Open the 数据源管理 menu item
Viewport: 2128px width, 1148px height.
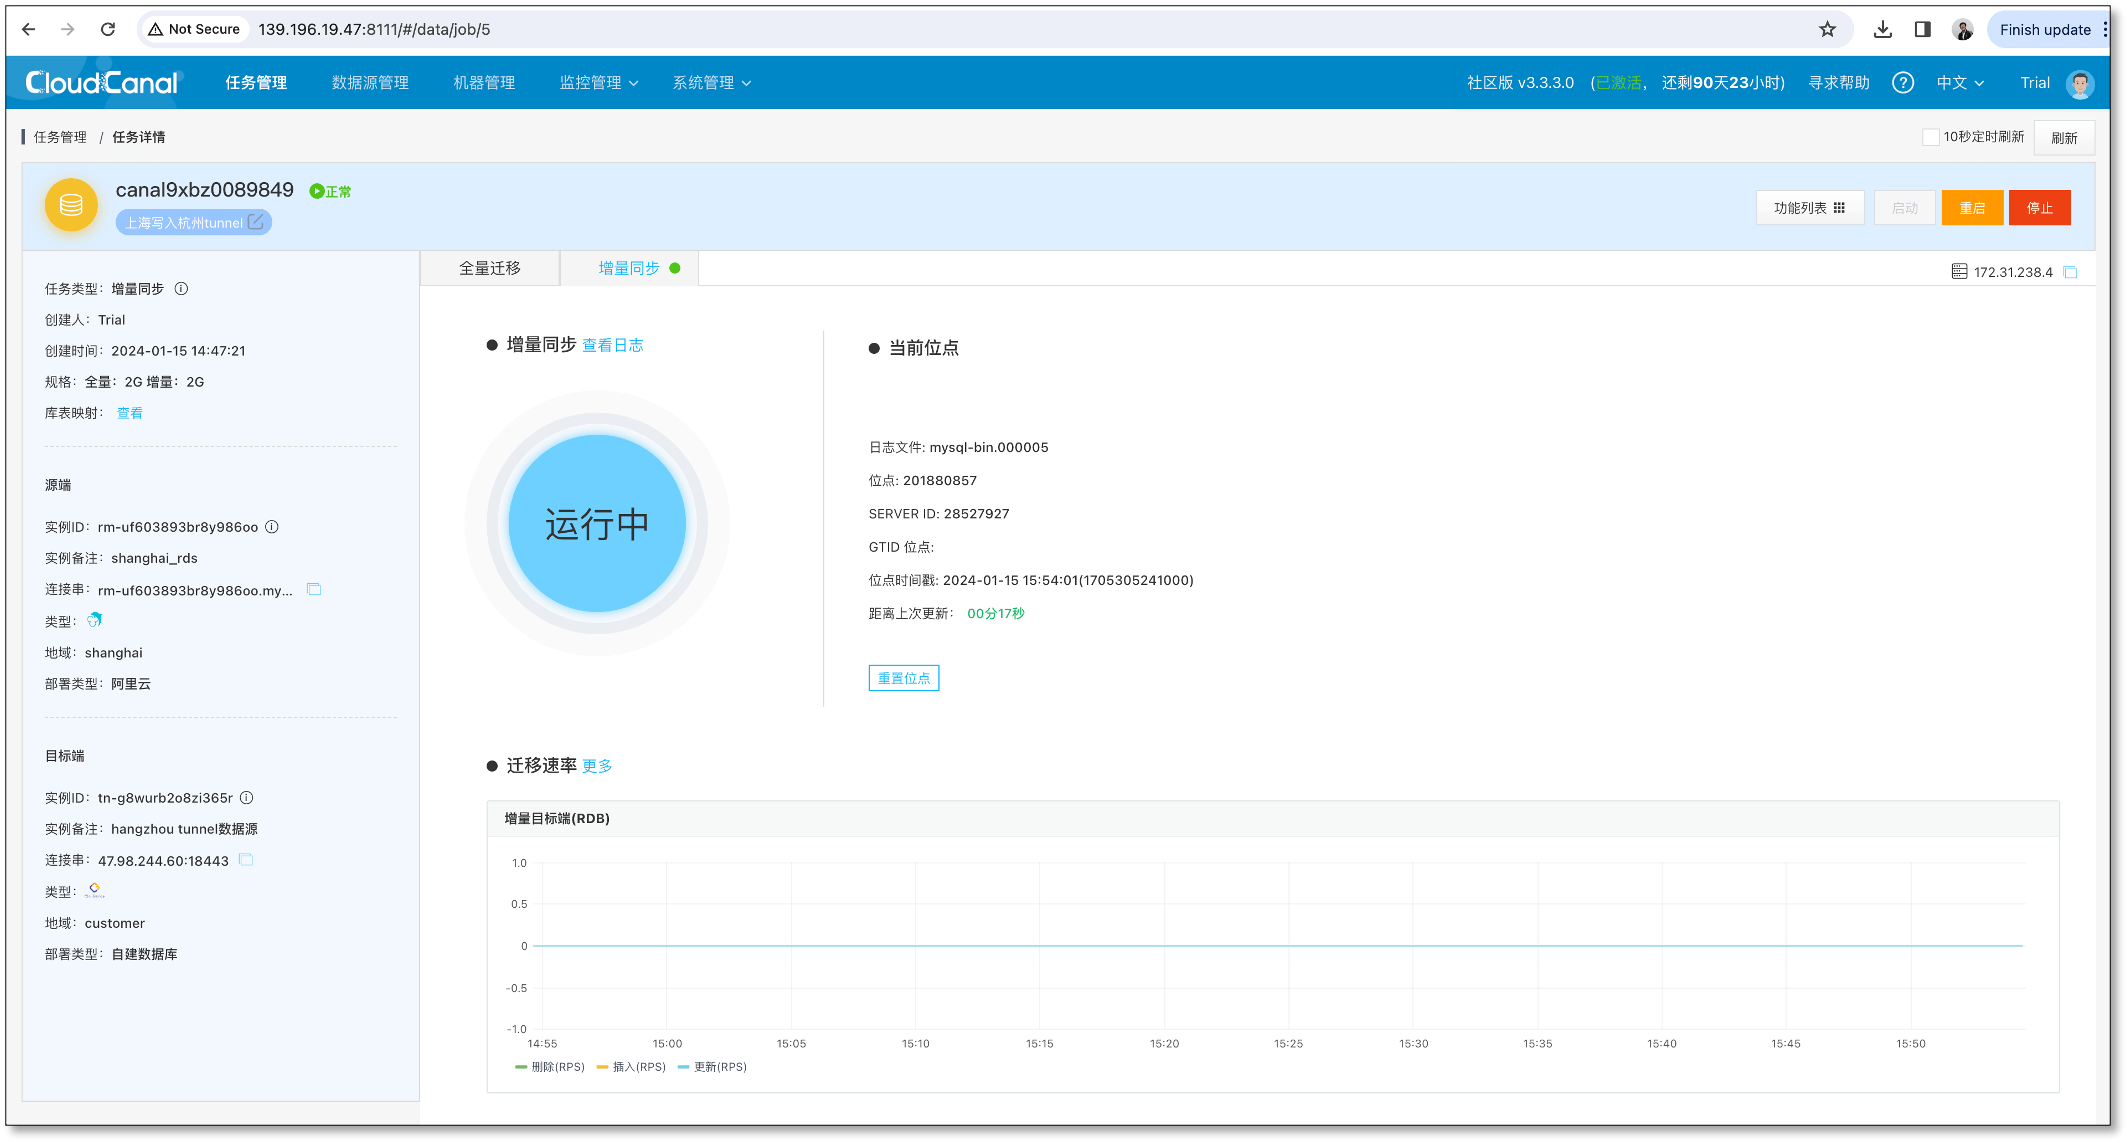tap(368, 82)
